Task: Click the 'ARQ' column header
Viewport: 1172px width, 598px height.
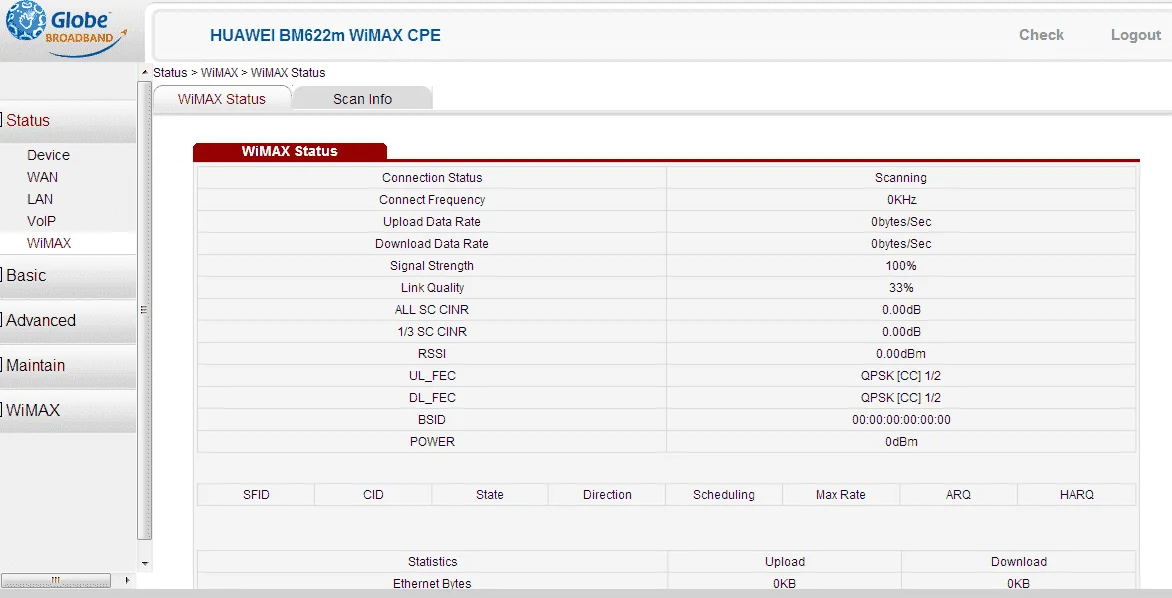Action: (x=958, y=495)
